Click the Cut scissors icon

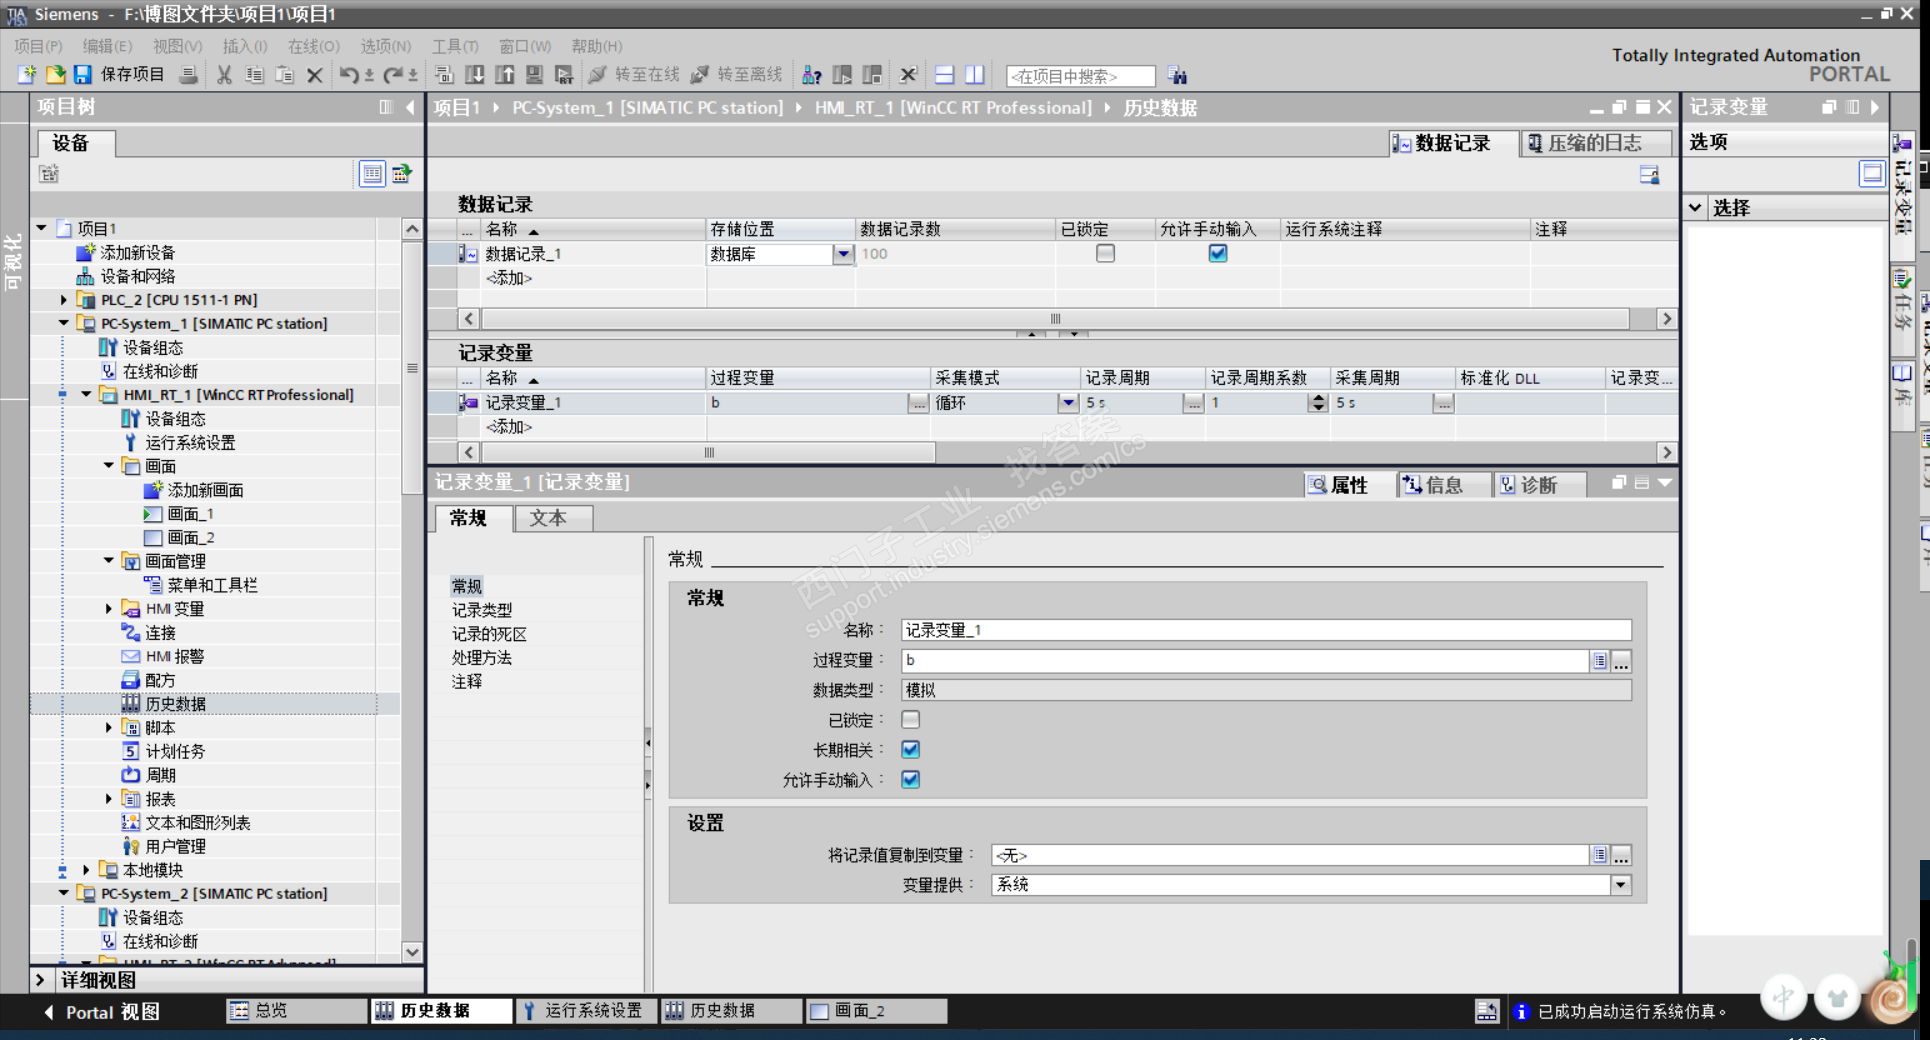pos(224,75)
